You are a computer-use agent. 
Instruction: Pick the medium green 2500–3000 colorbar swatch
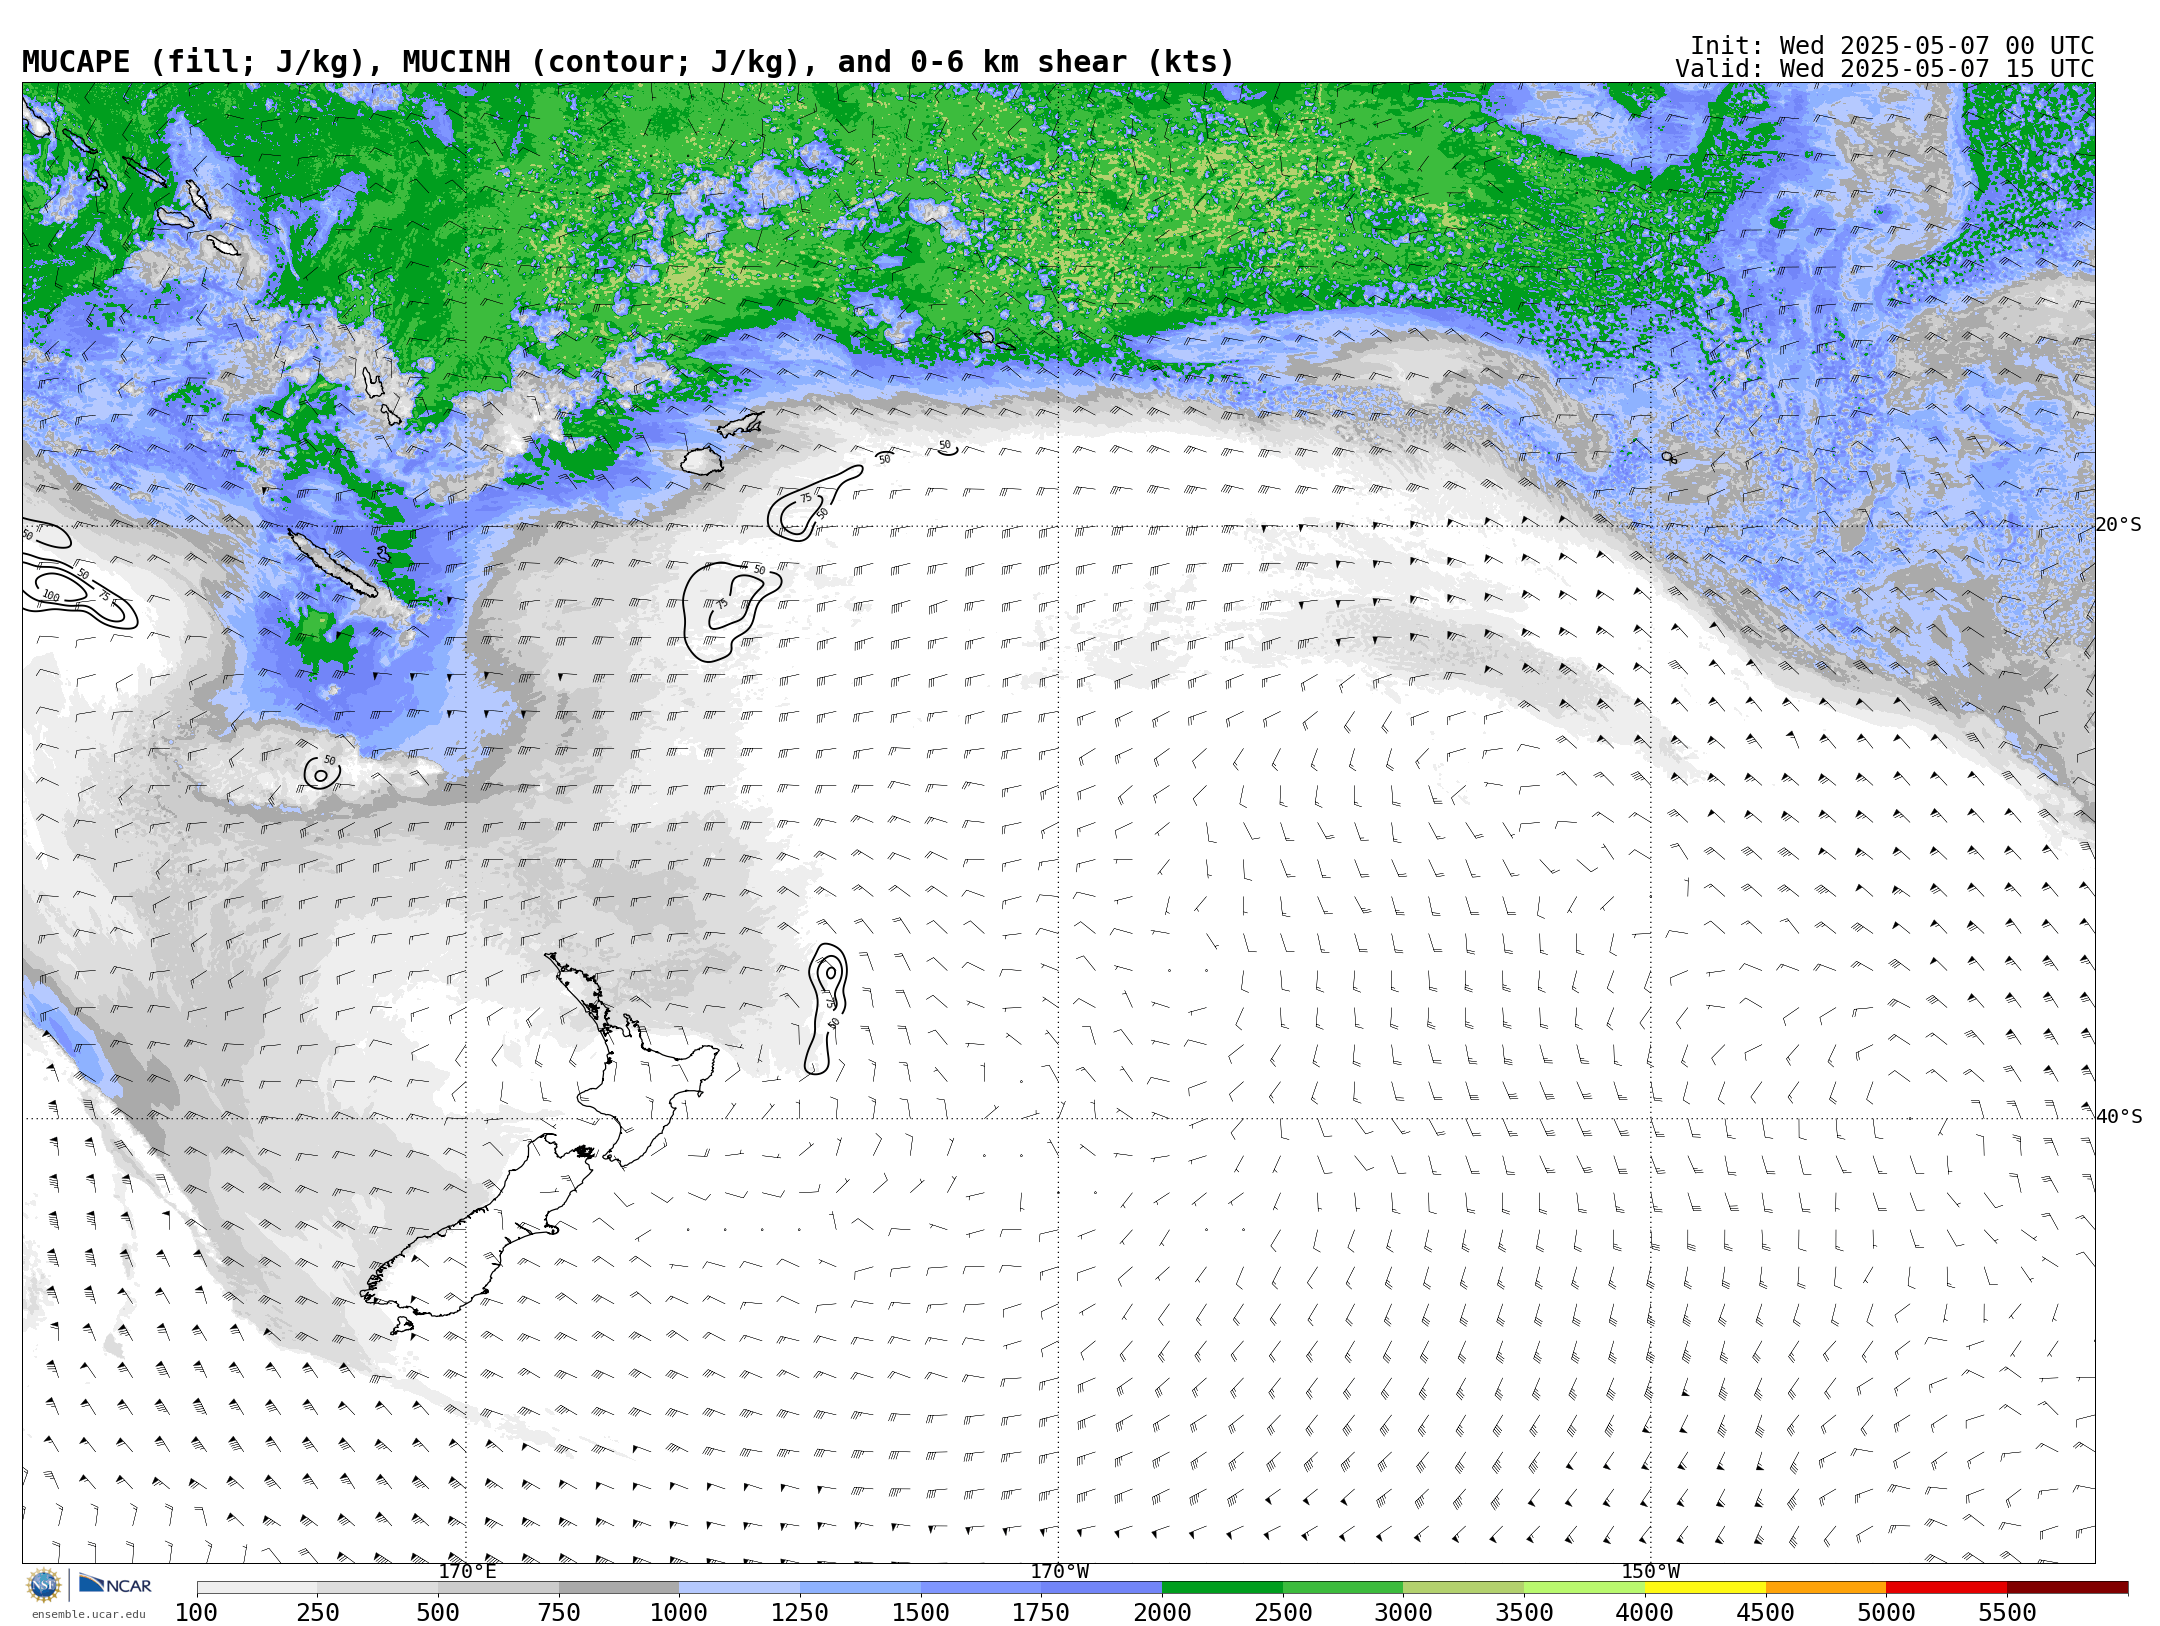1343,1588
